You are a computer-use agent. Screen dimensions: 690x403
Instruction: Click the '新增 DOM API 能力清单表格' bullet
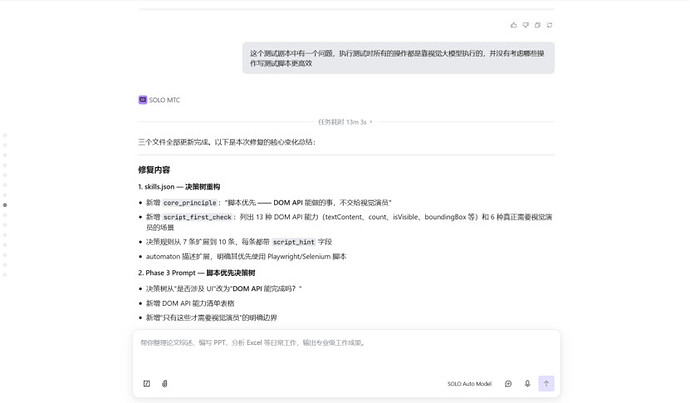[x=190, y=303]
